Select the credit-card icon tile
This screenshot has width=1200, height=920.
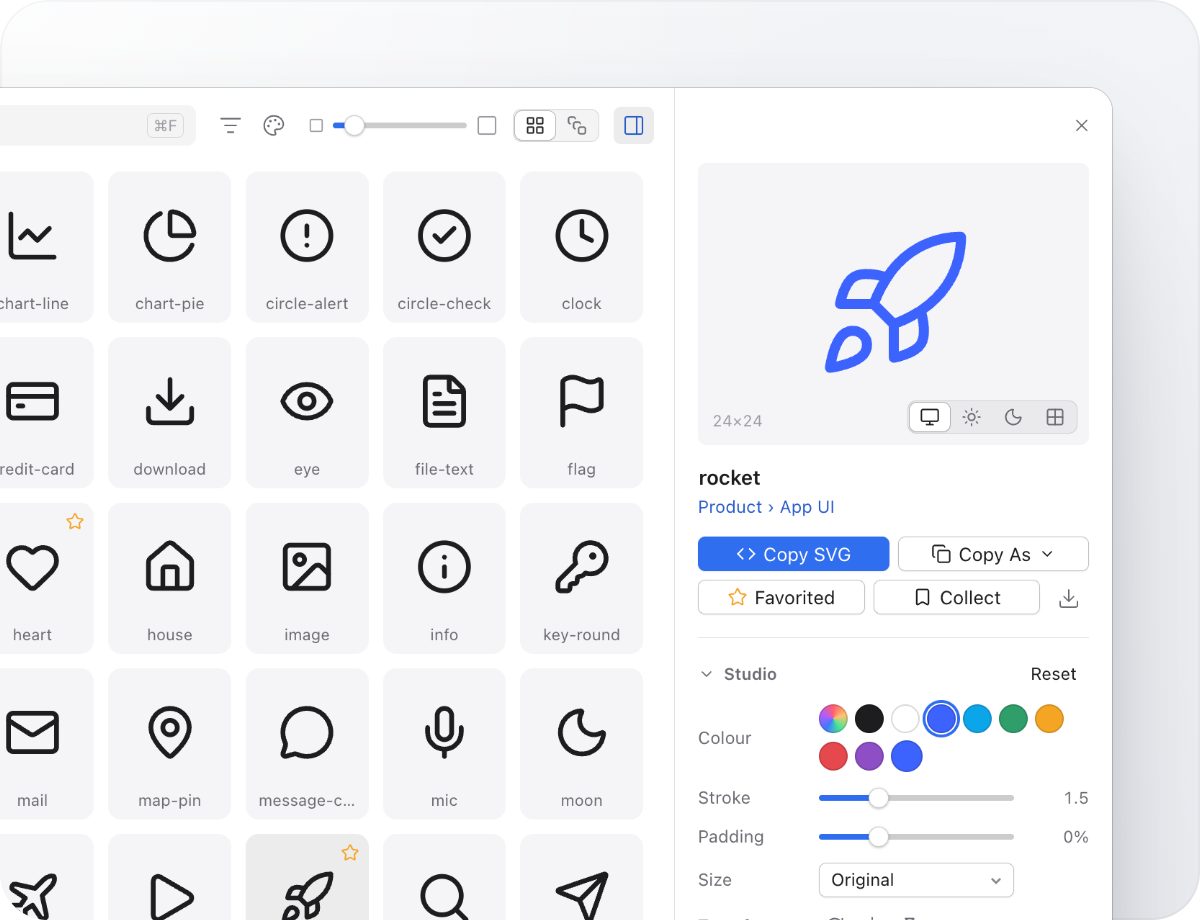(x=46, y=412)
